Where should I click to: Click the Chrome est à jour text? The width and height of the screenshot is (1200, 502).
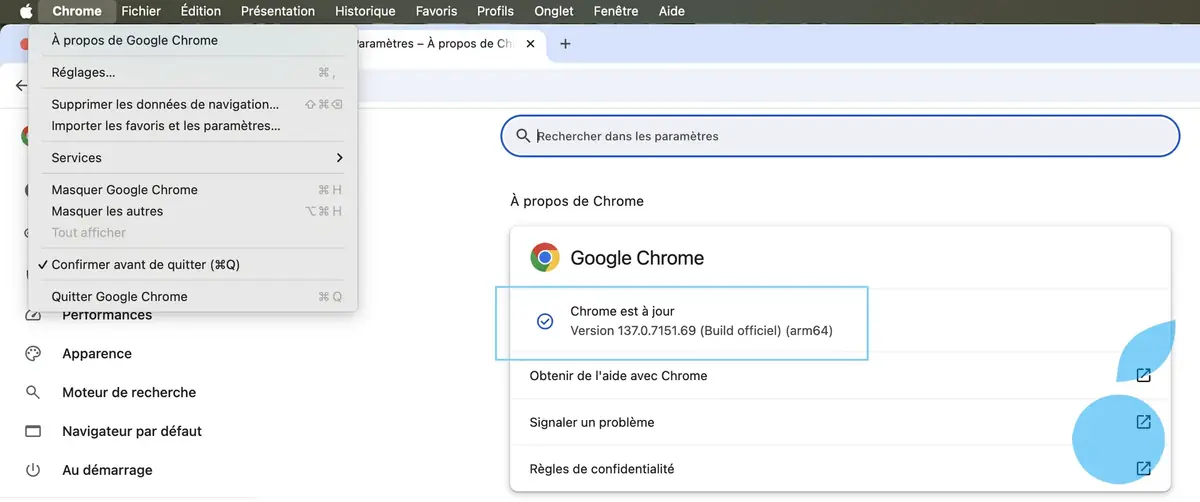tap(622, 312)
